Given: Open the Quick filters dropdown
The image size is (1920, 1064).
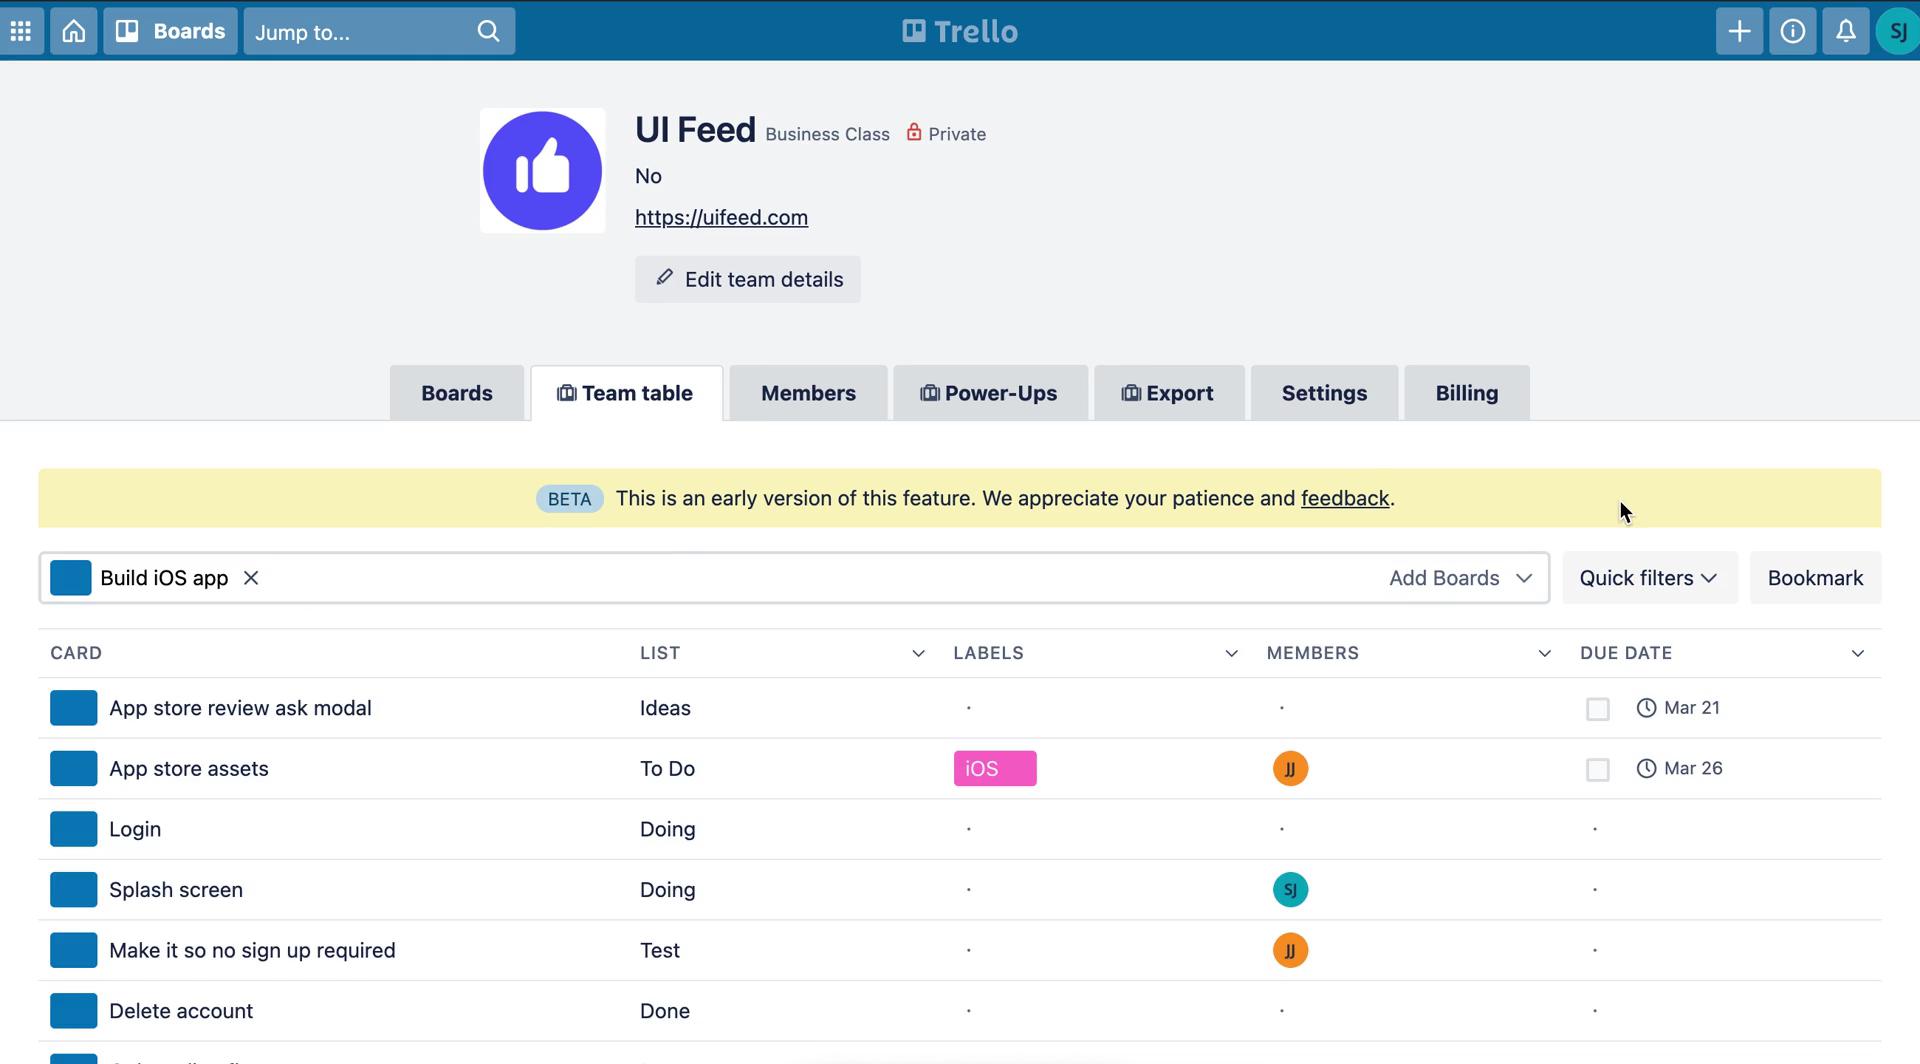Looking at the screenshot, I should click(x=1650, y=578).
